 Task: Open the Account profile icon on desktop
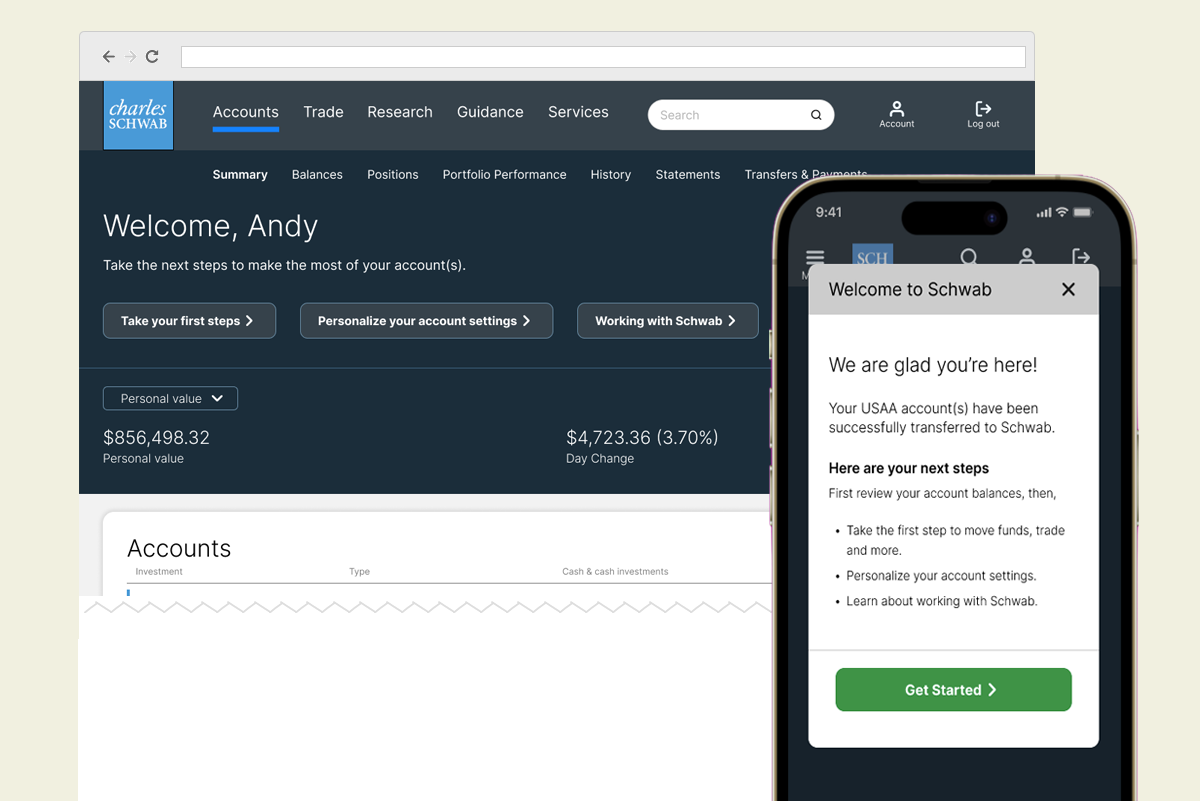[897, 113]
